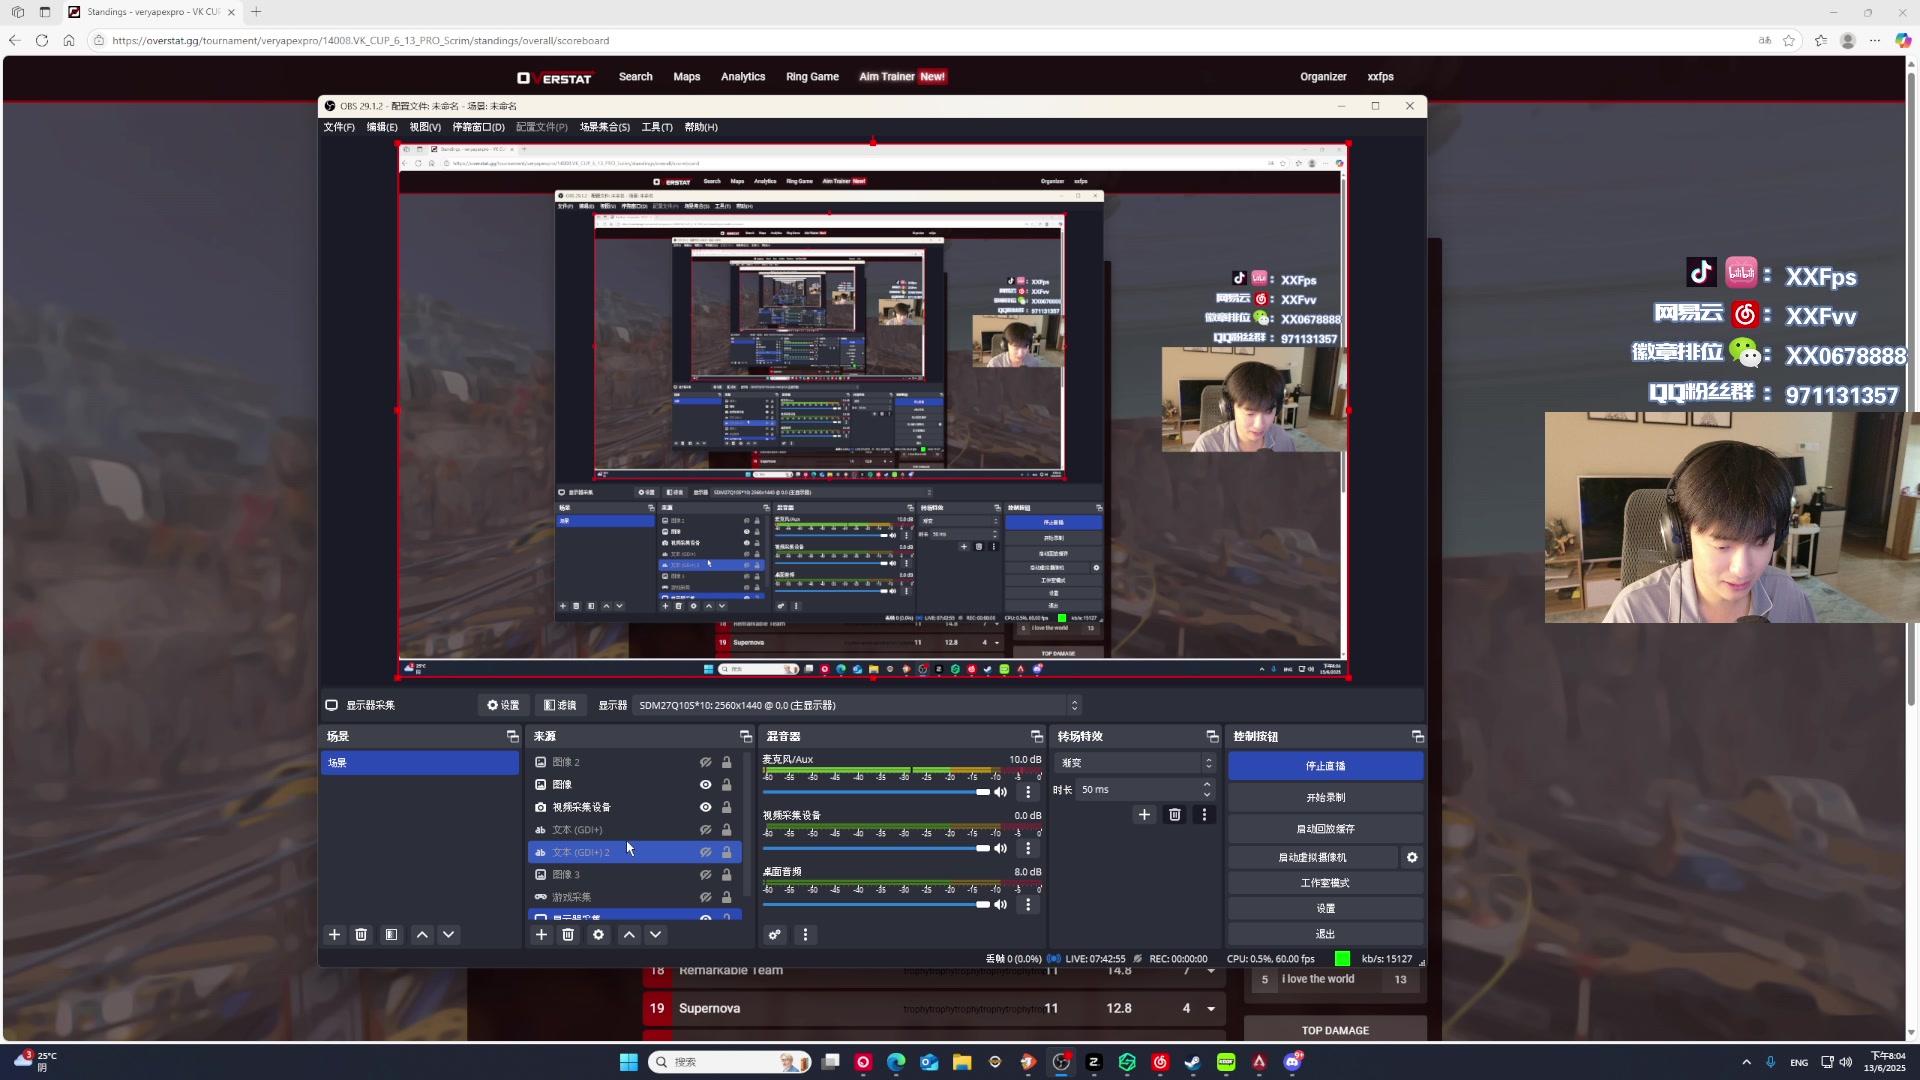Undock the 控制按钮 panel float icon
This screenshot has width=1920, height=1080.
(1417, 736)
